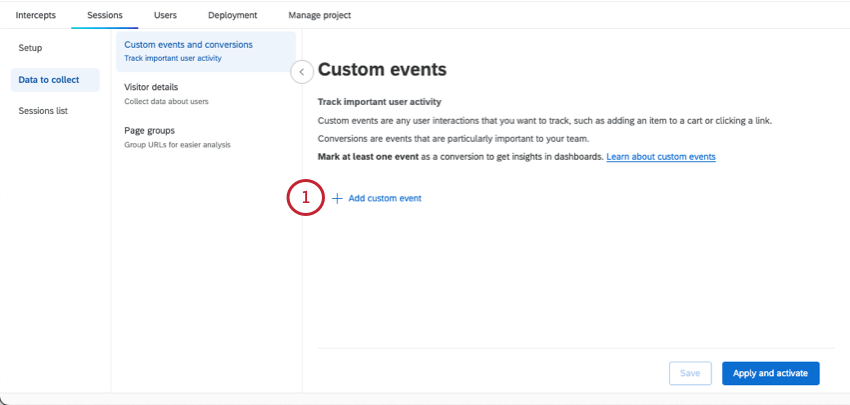Select Setup in the left sidebar
Image resolution: width=850 pixels, height=405 pixels.
click(30, 48)
